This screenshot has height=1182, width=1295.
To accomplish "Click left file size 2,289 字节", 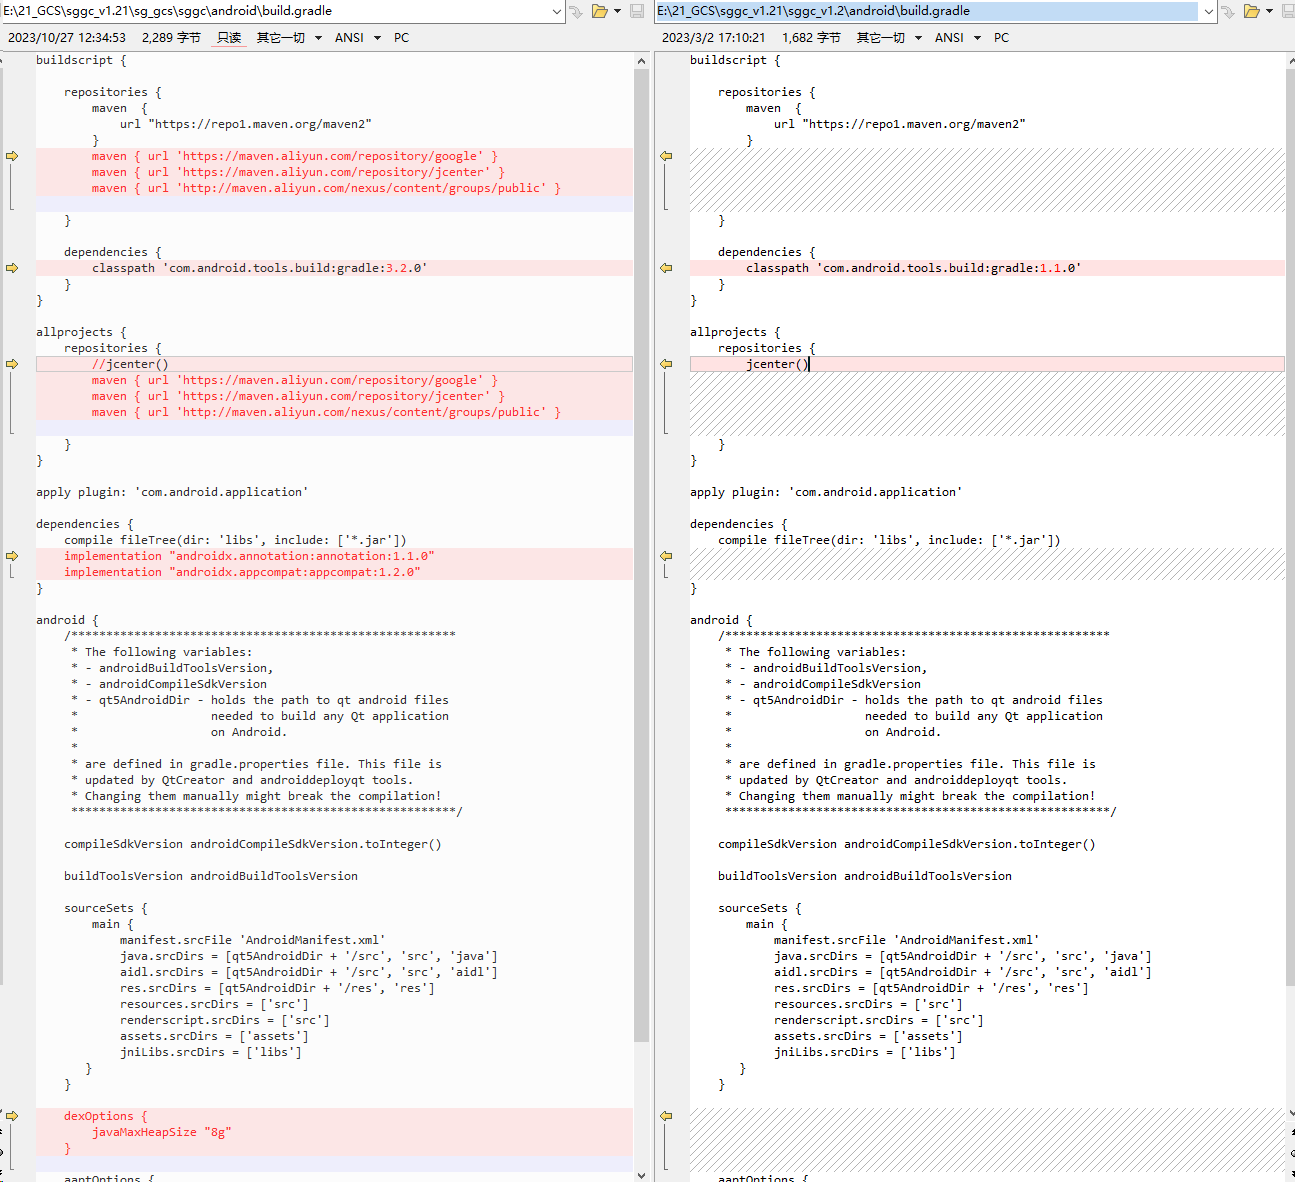I will [171, 38].
